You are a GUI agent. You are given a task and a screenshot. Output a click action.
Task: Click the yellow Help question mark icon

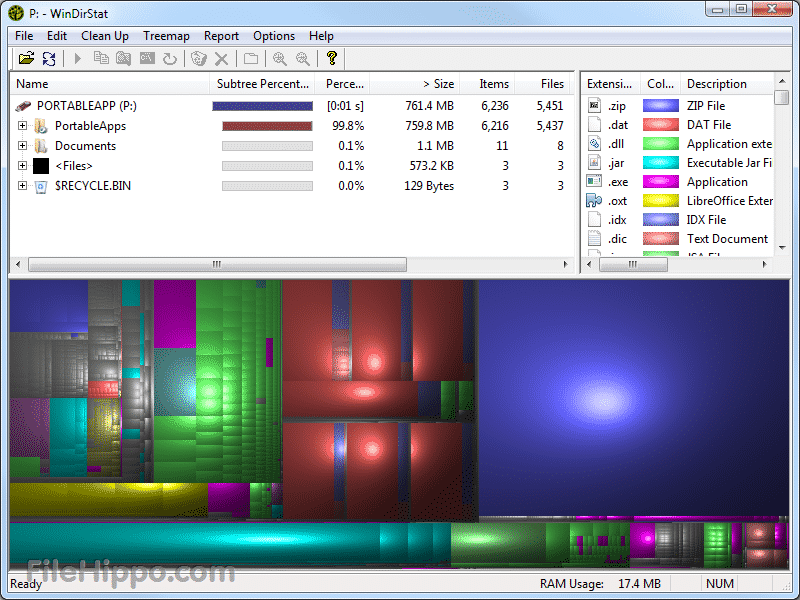(x=332, y=59)
